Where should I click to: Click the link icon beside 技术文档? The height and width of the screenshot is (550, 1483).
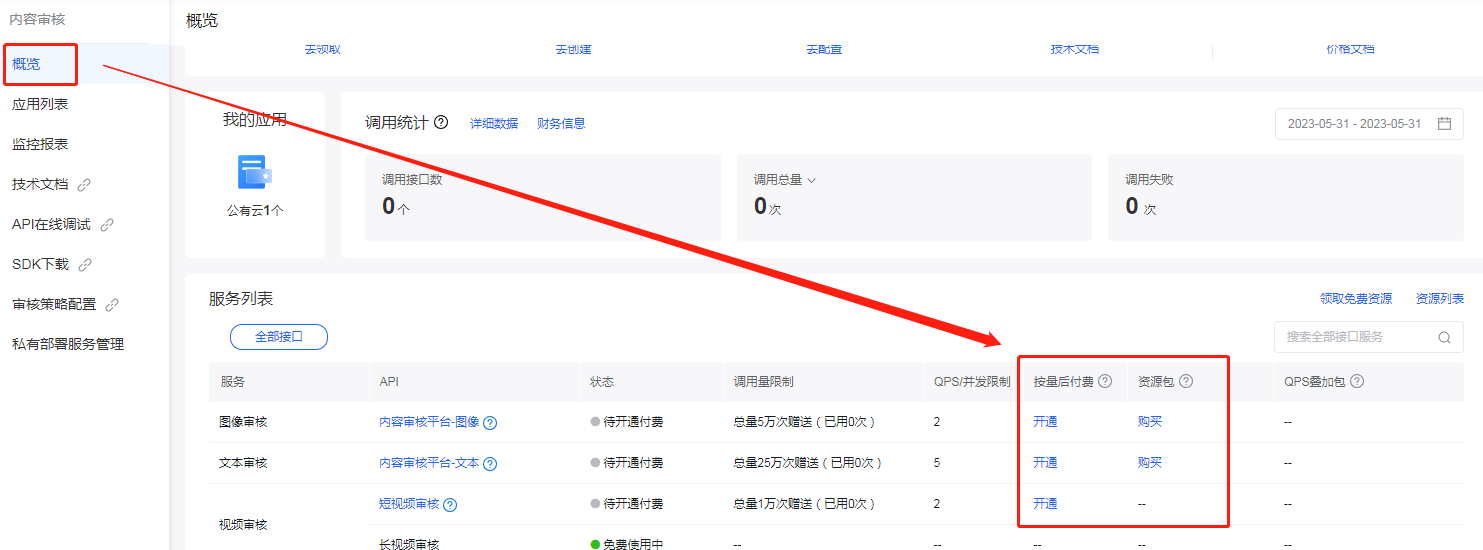(x=84, y=184)
